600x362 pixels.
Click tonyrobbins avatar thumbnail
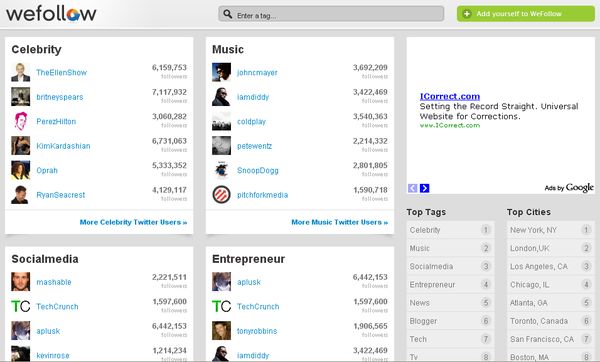(x=222, y=331)
